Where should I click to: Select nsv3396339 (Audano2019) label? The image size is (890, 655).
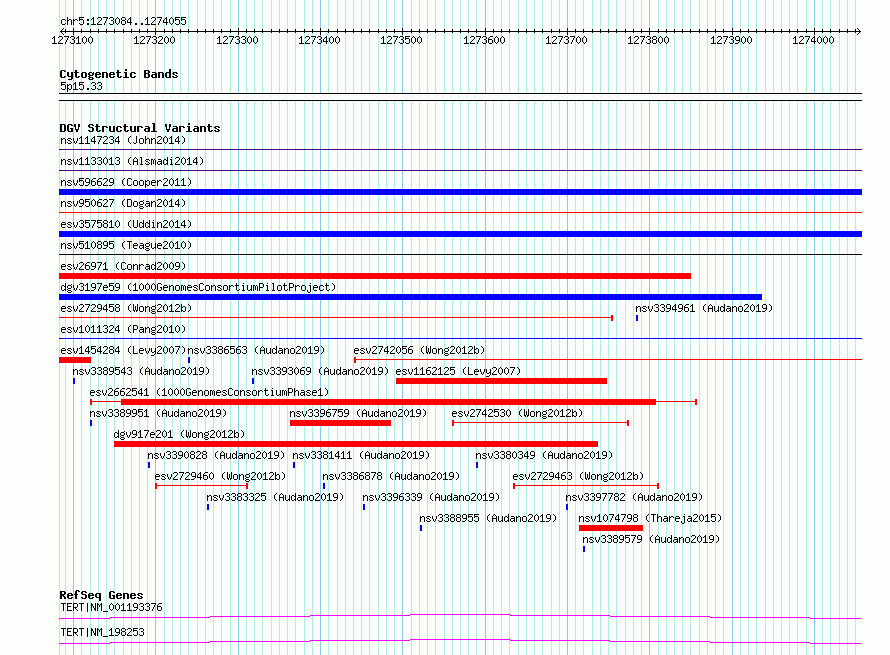pyautogui.click(x=431, y=497)
